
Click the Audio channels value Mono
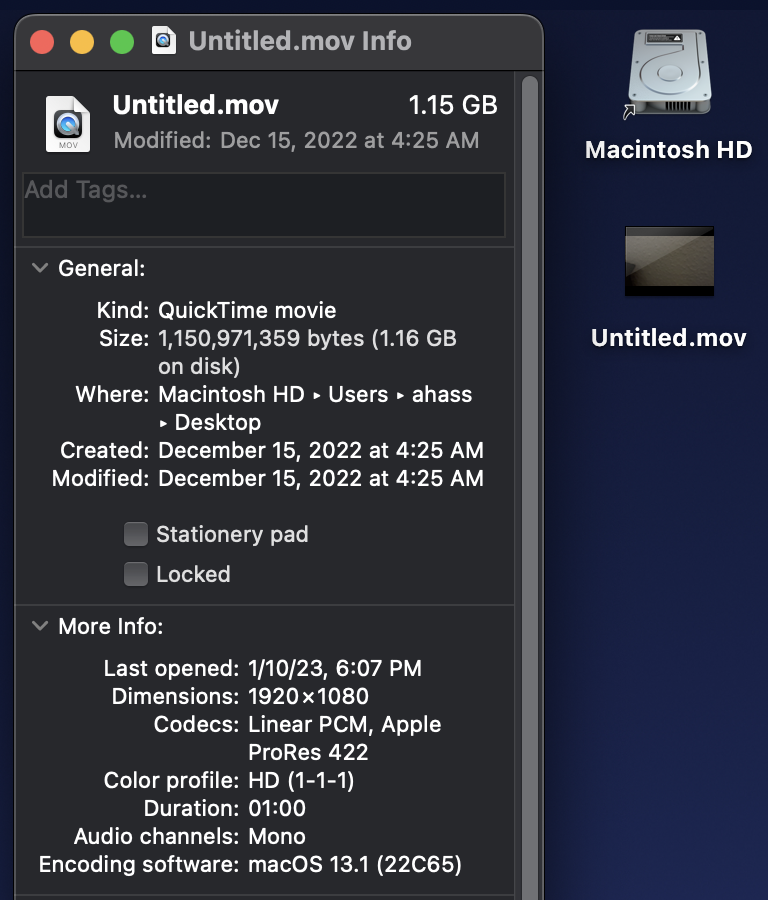click(277, 837)
